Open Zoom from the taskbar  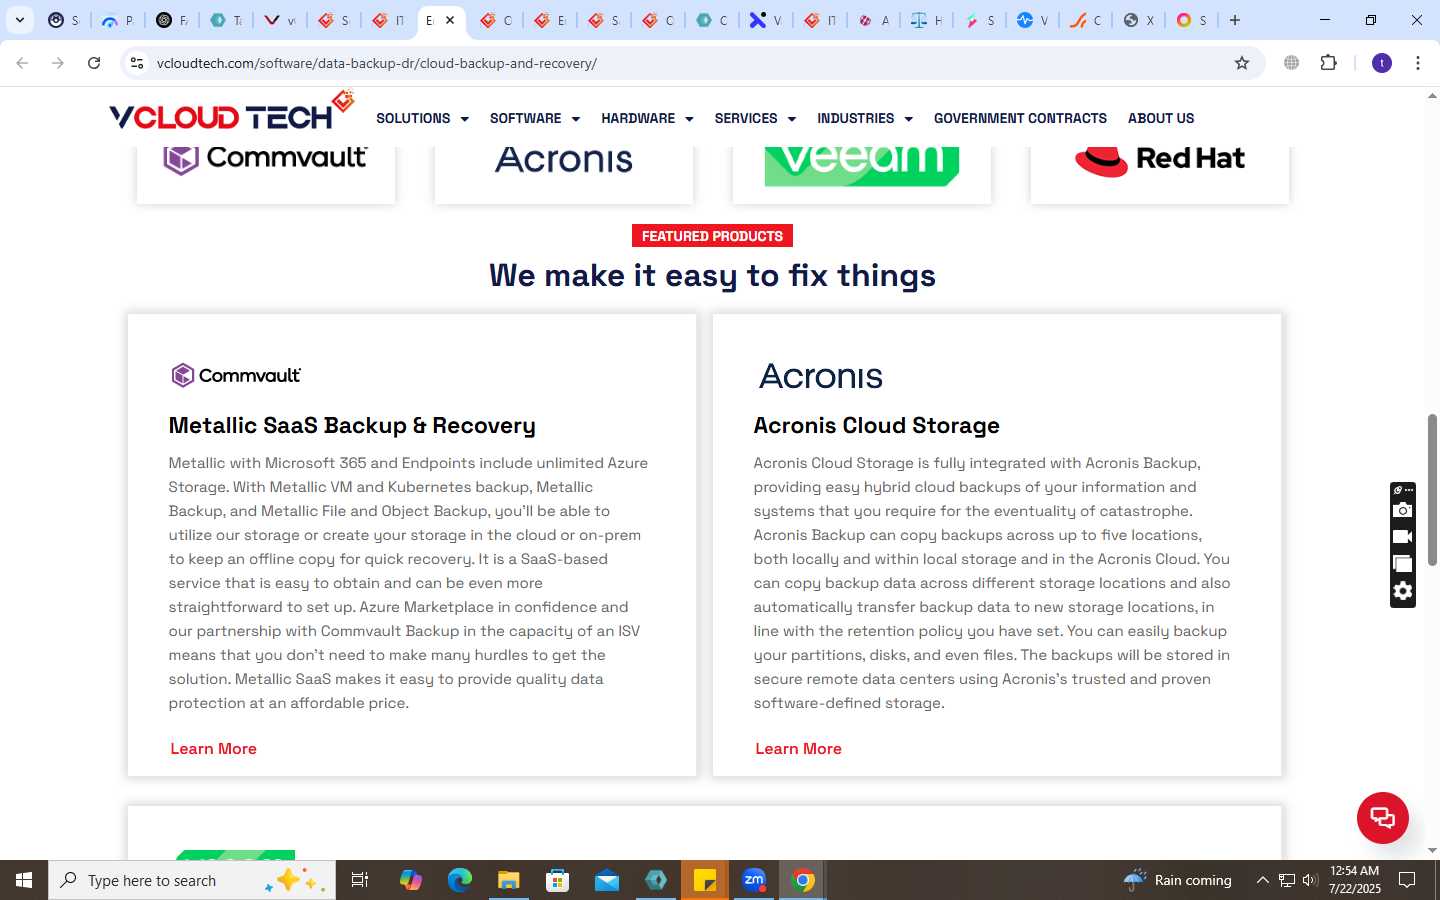point(754,880)
